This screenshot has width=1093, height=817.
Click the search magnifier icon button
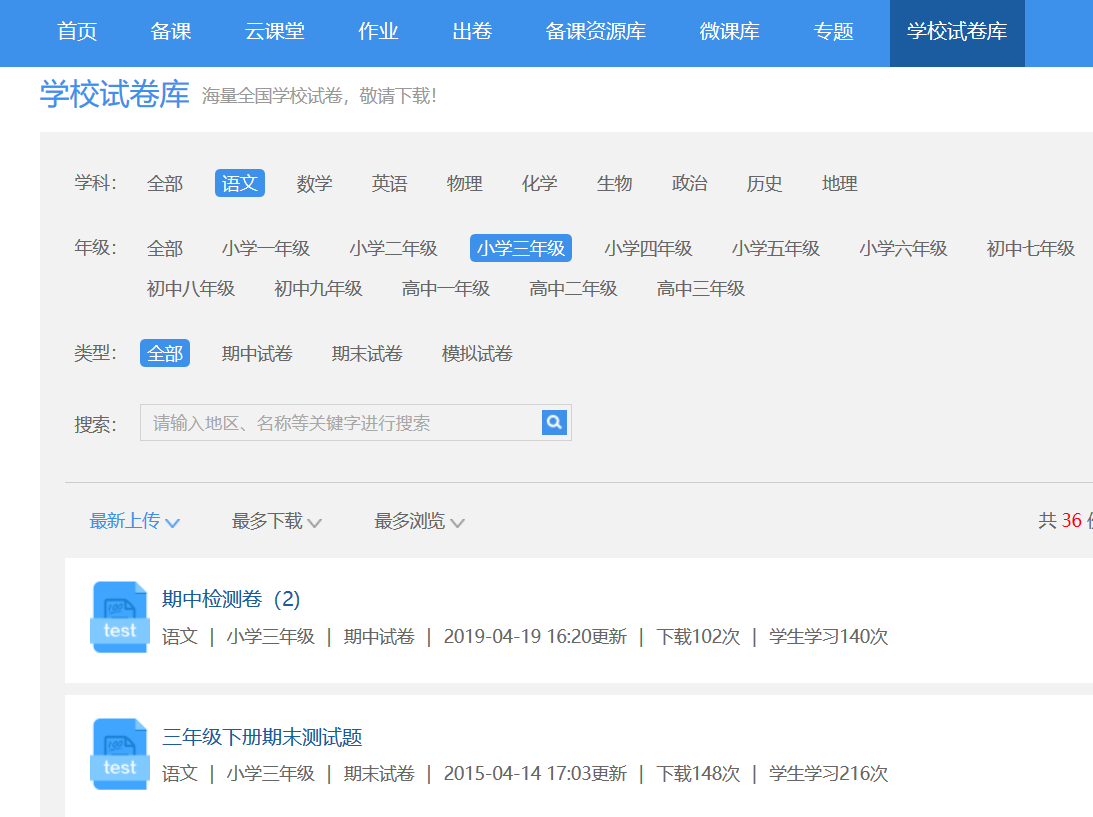554,422
